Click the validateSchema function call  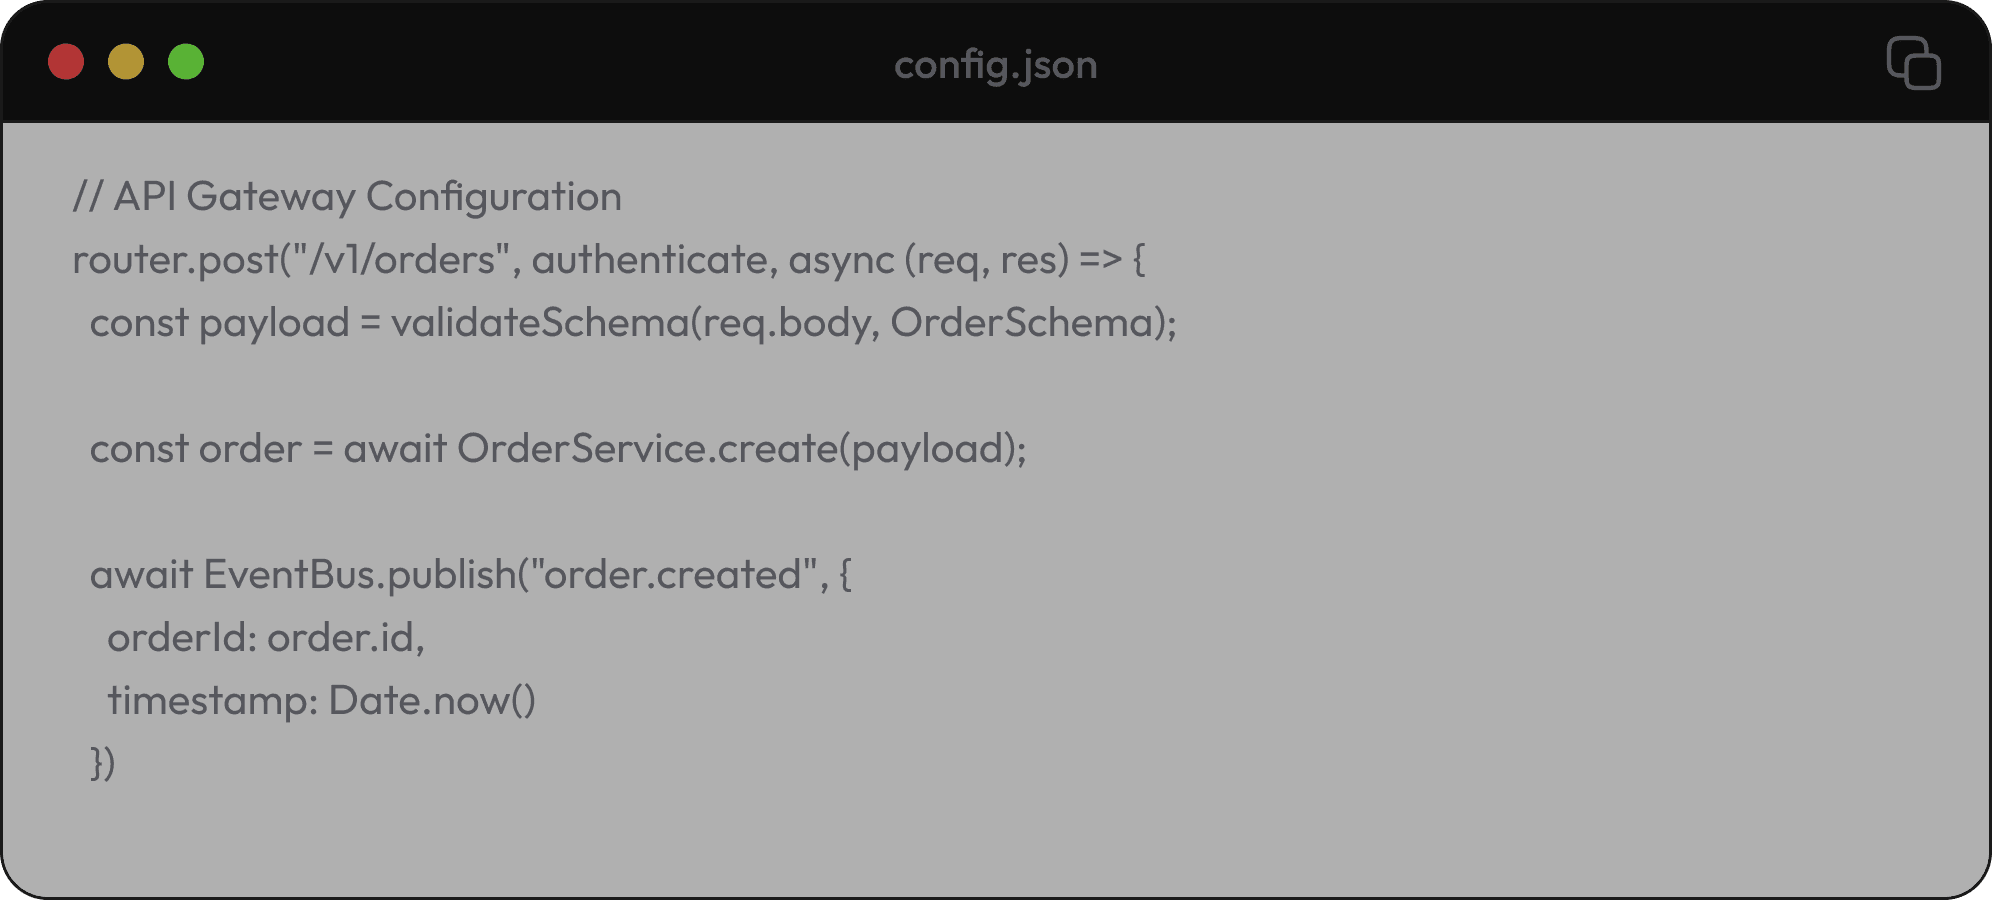pos(544,322)
